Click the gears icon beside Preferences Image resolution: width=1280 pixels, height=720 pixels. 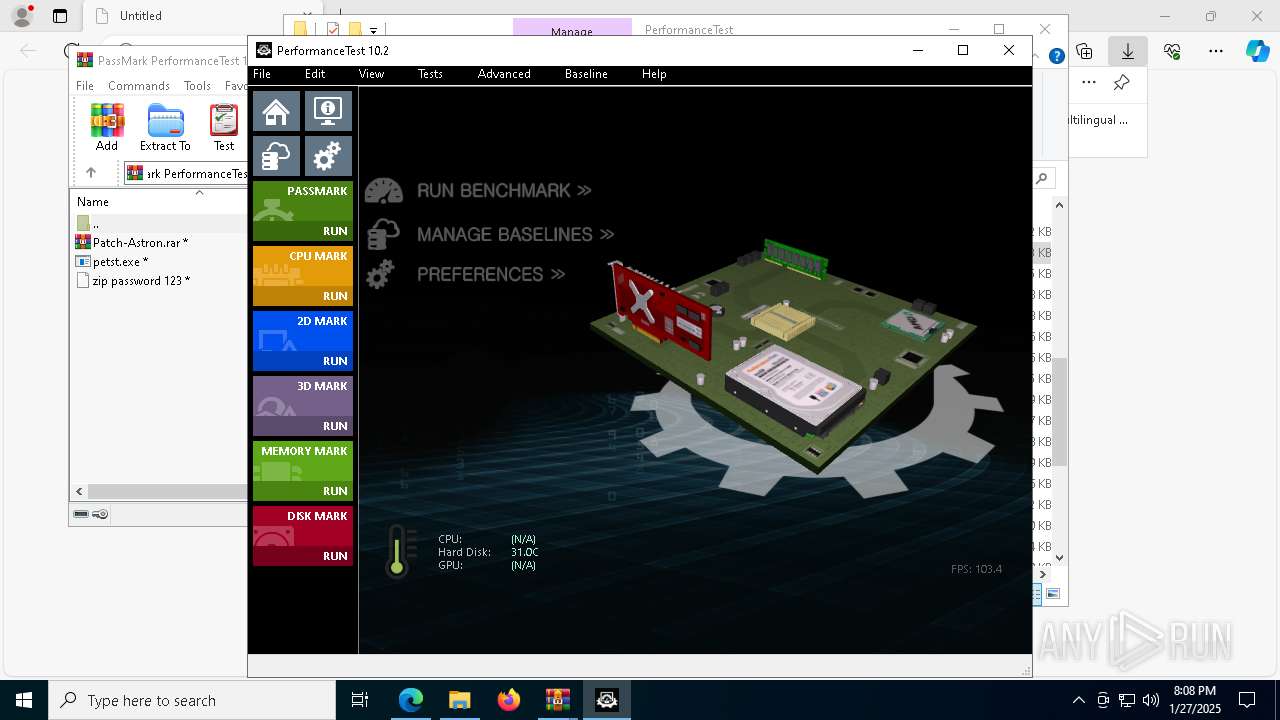click(380, 274)
